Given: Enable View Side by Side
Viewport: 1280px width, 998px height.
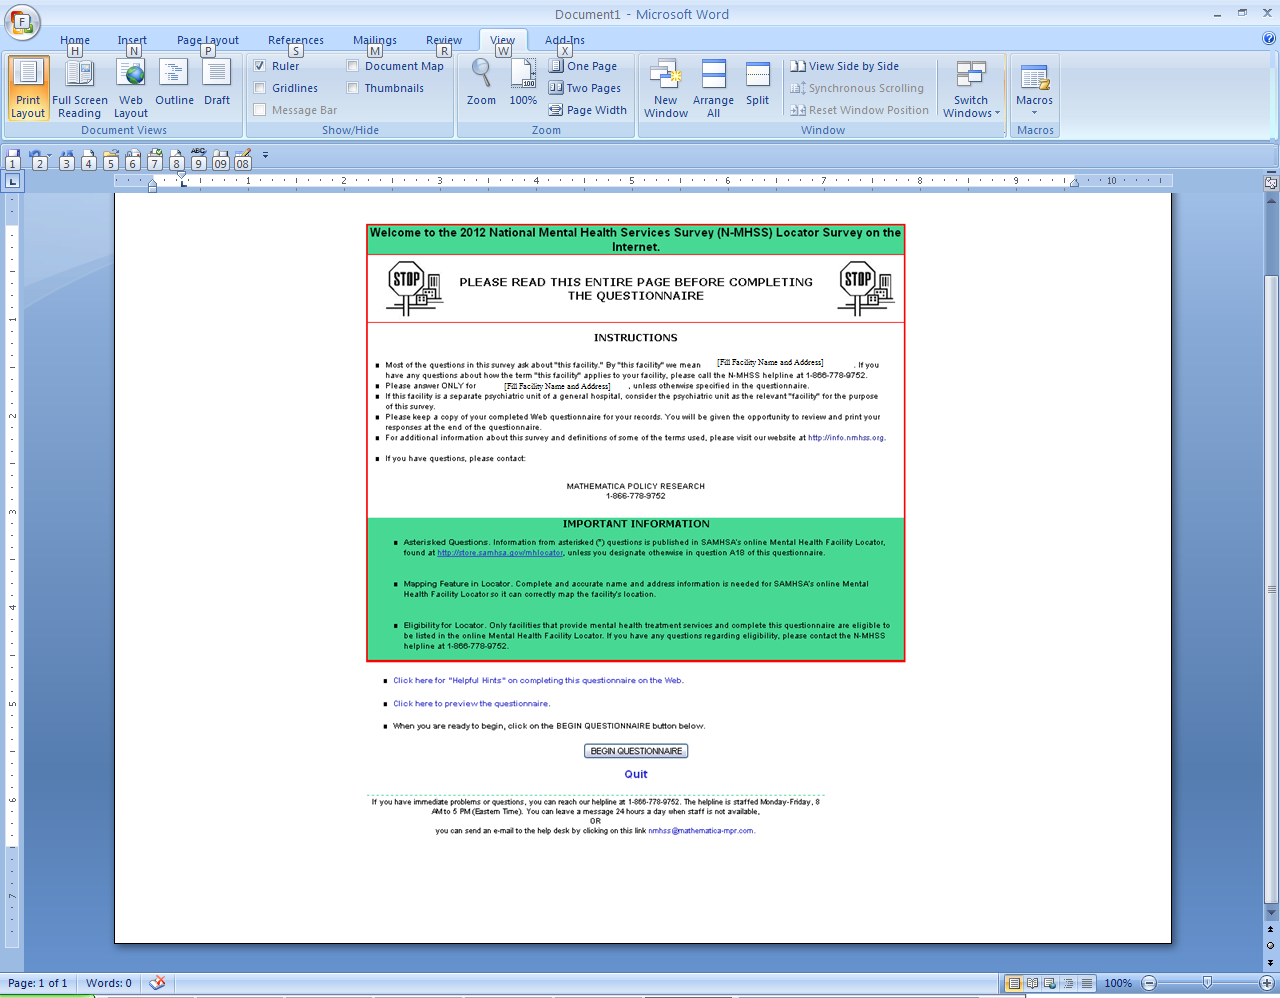Looking at the screenshot, I should tap(845, 66).
